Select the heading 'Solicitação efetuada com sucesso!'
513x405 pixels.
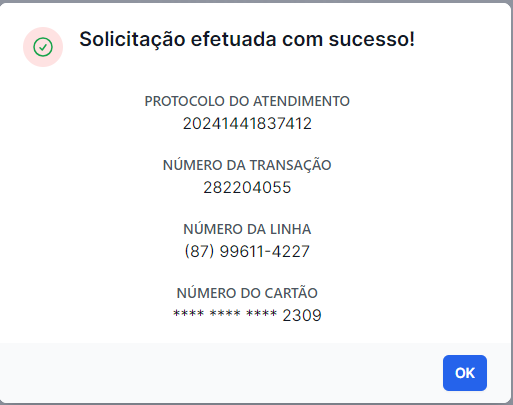click(247, 39)
